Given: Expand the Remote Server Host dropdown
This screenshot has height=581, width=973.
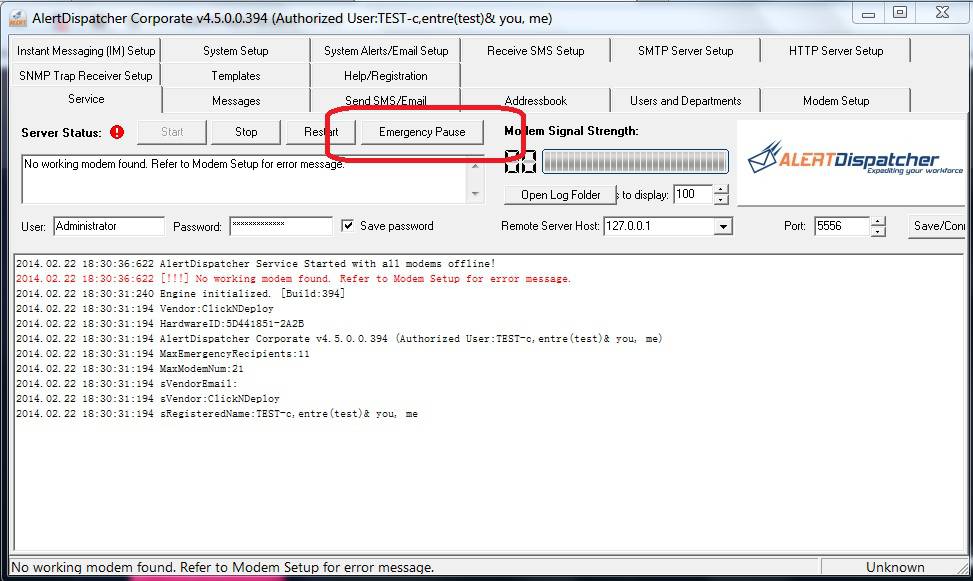Looking at the screenshot, I should [x=723, y=227].
